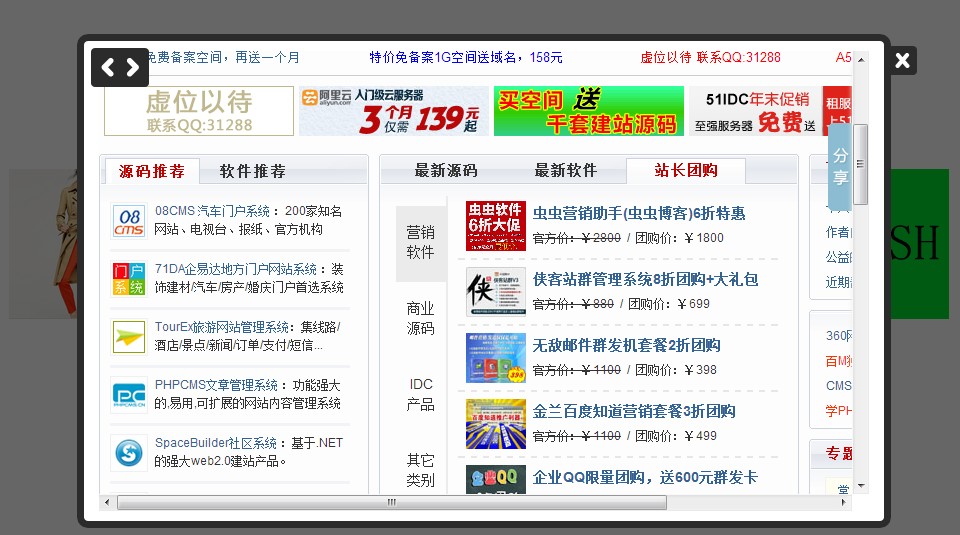Screen dimensions: 960x535
Task: Open PHPCMS文章管理系统 link
Action: (x=216, y=386)
